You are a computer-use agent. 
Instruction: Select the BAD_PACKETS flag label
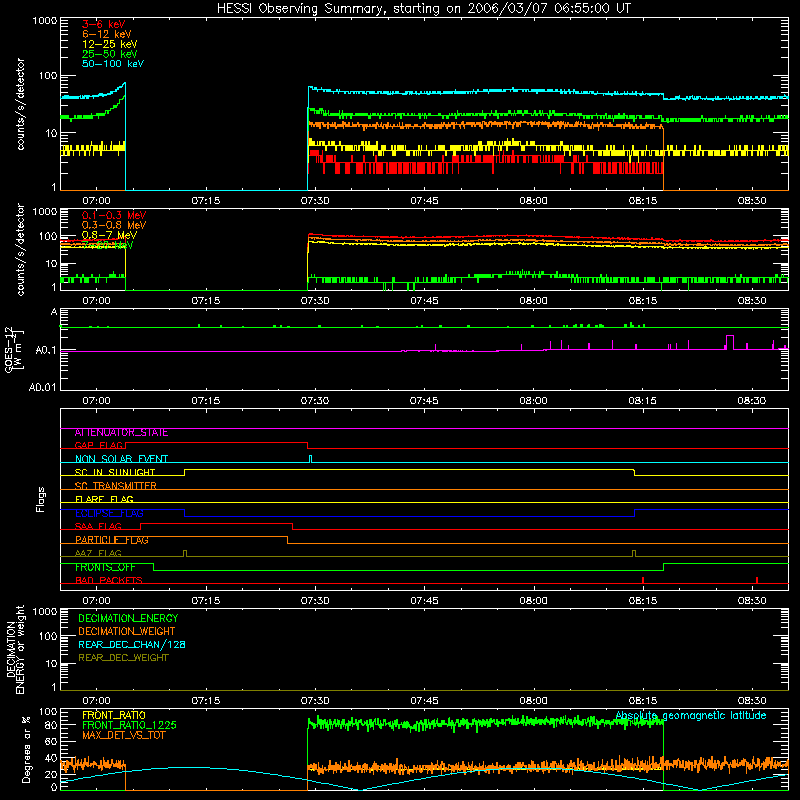click(109, 580)
